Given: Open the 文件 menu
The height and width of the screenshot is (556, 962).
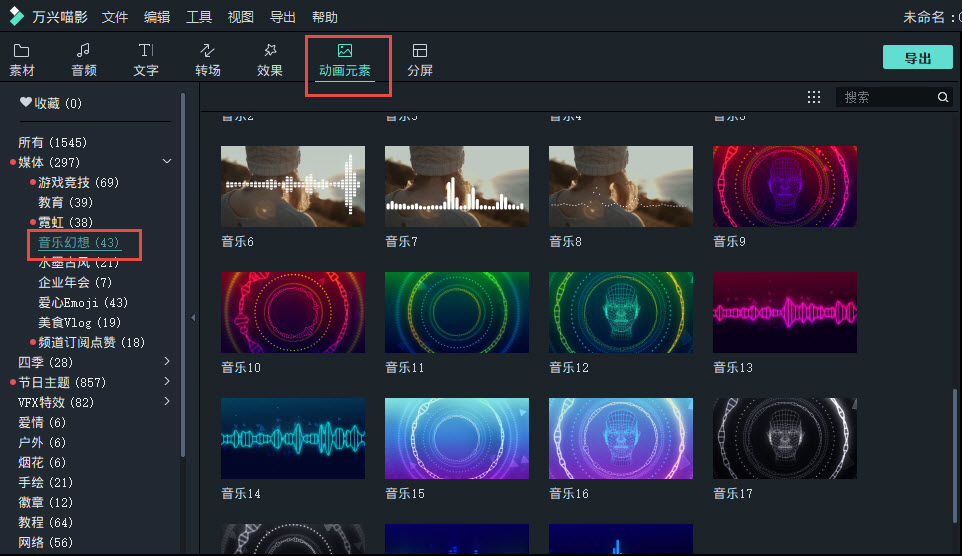Looking at the screenshot, I should [115, 17].
